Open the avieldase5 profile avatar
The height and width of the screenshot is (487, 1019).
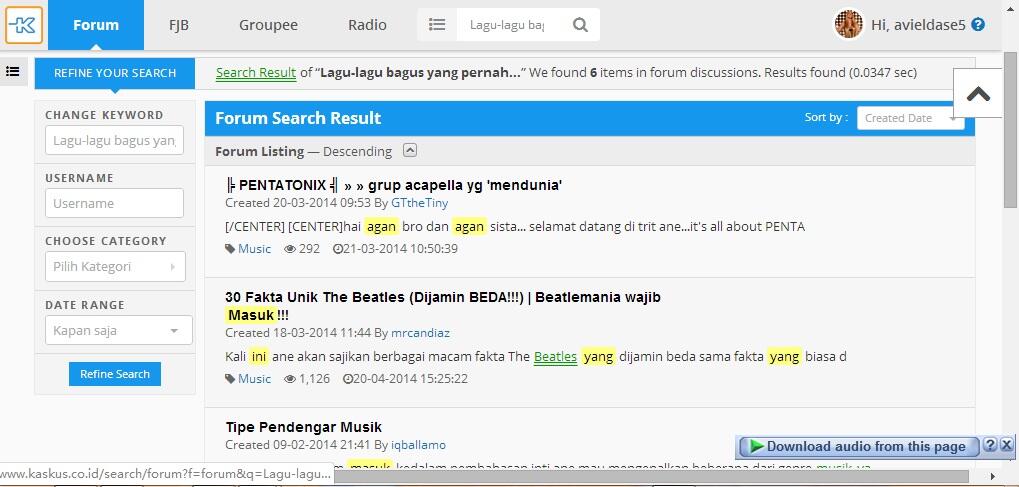(848, 25)
